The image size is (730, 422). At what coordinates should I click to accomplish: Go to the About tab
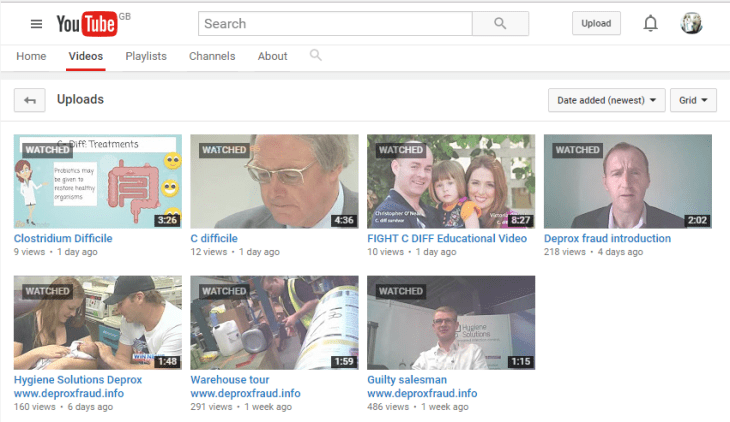point(273,56)
